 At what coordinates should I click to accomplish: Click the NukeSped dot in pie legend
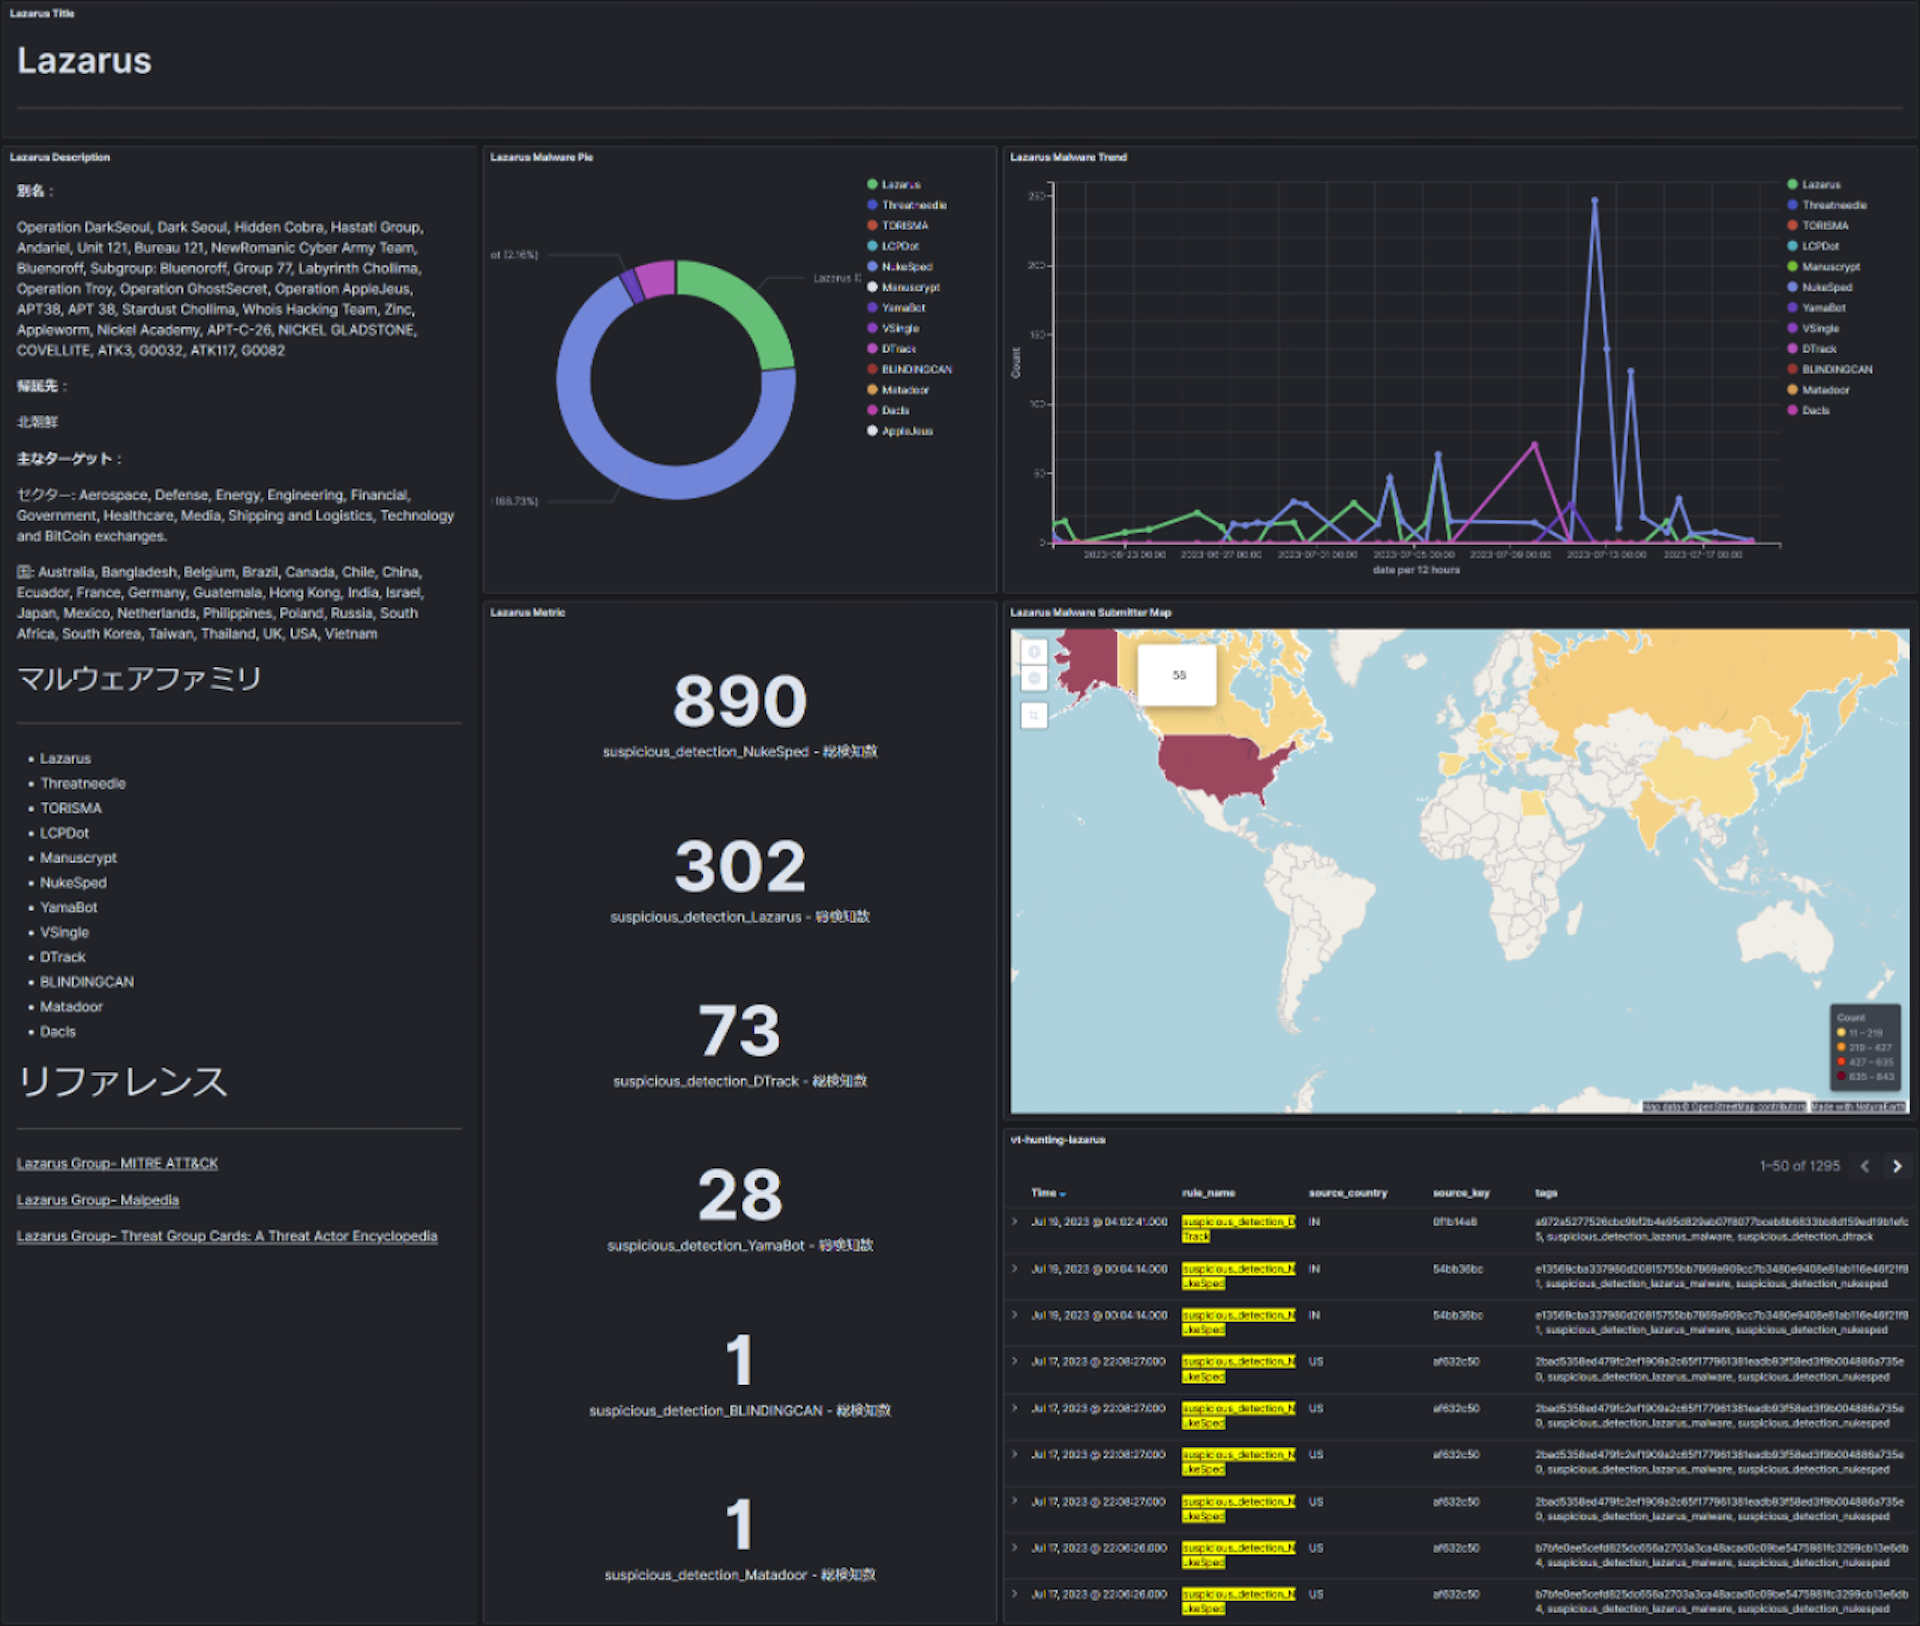(x=872, y=266)
